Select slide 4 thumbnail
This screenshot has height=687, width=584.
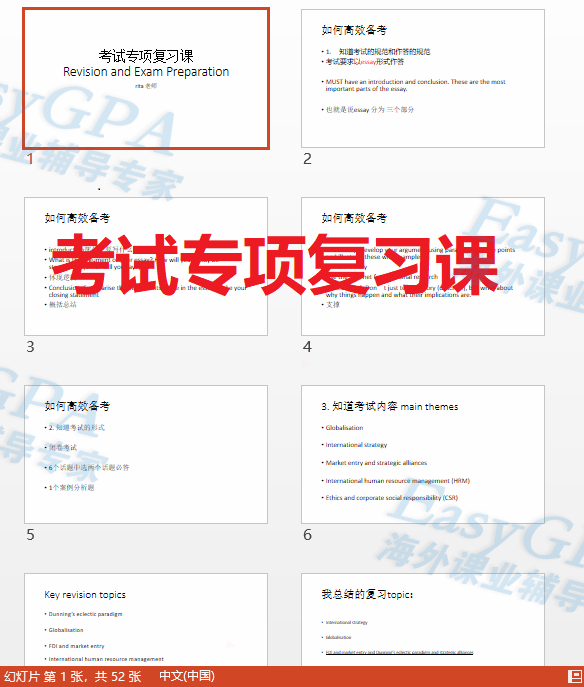(423, 266)
